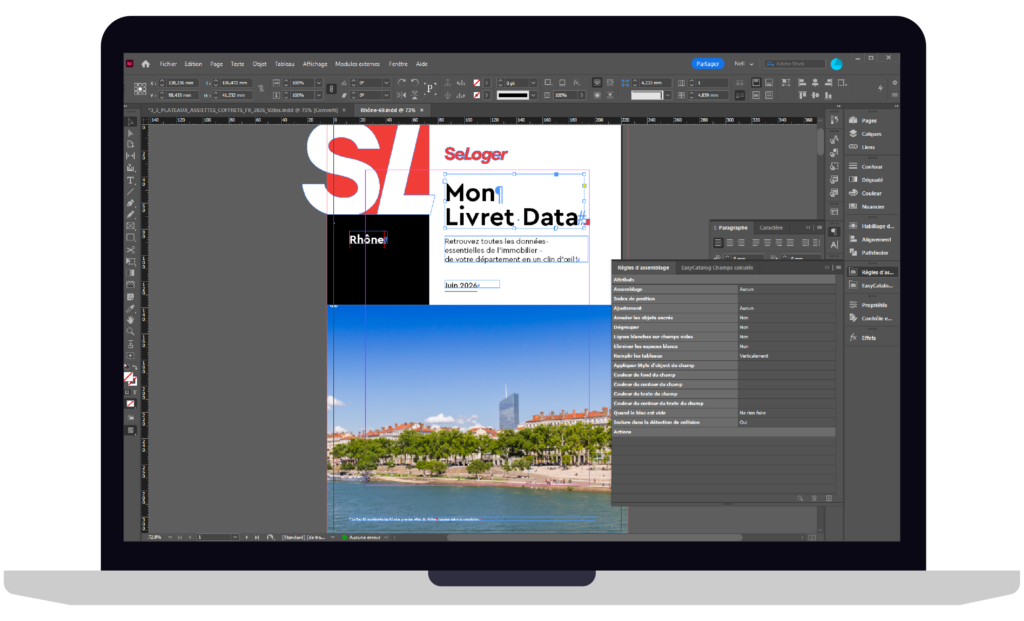Click the fill and stroke swatch in toolbox
The height and width of the screenshot is (621, 1024).
[x=130, y=378]
